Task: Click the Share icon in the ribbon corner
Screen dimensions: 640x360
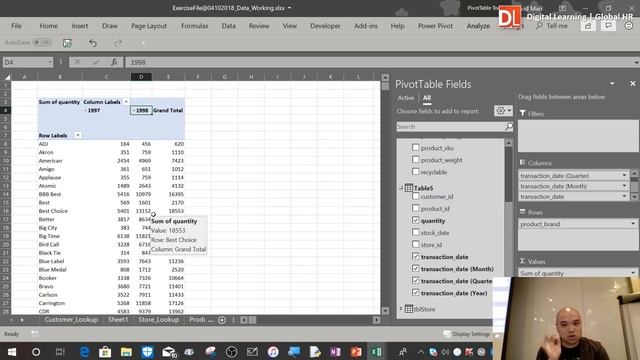Action: pyautogui.click(x=588, y=26)
